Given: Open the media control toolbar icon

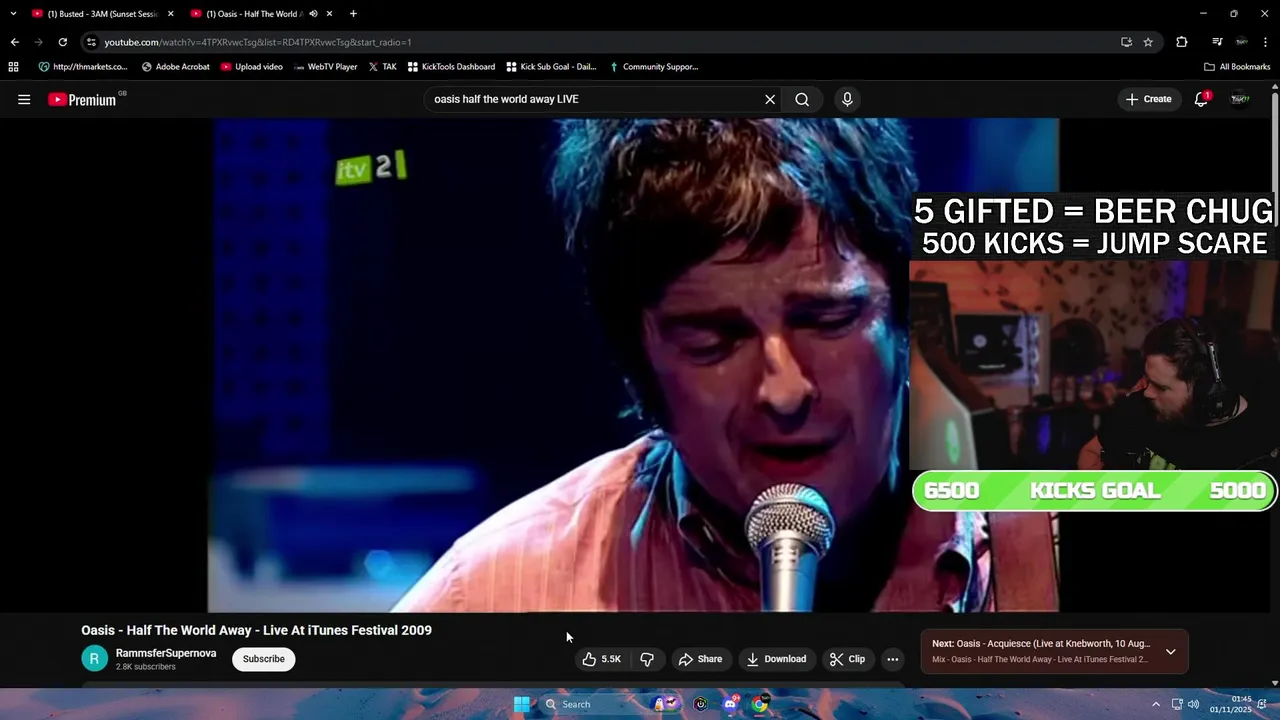Looking at the screenshot, I should 1217,42.
